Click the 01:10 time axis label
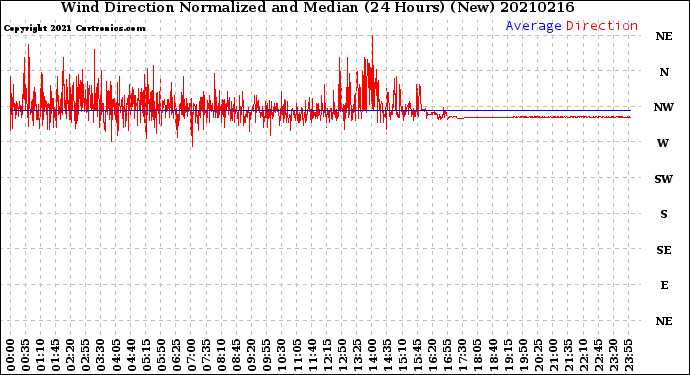This screenshot has height=375, width=690. click(40, 355)
